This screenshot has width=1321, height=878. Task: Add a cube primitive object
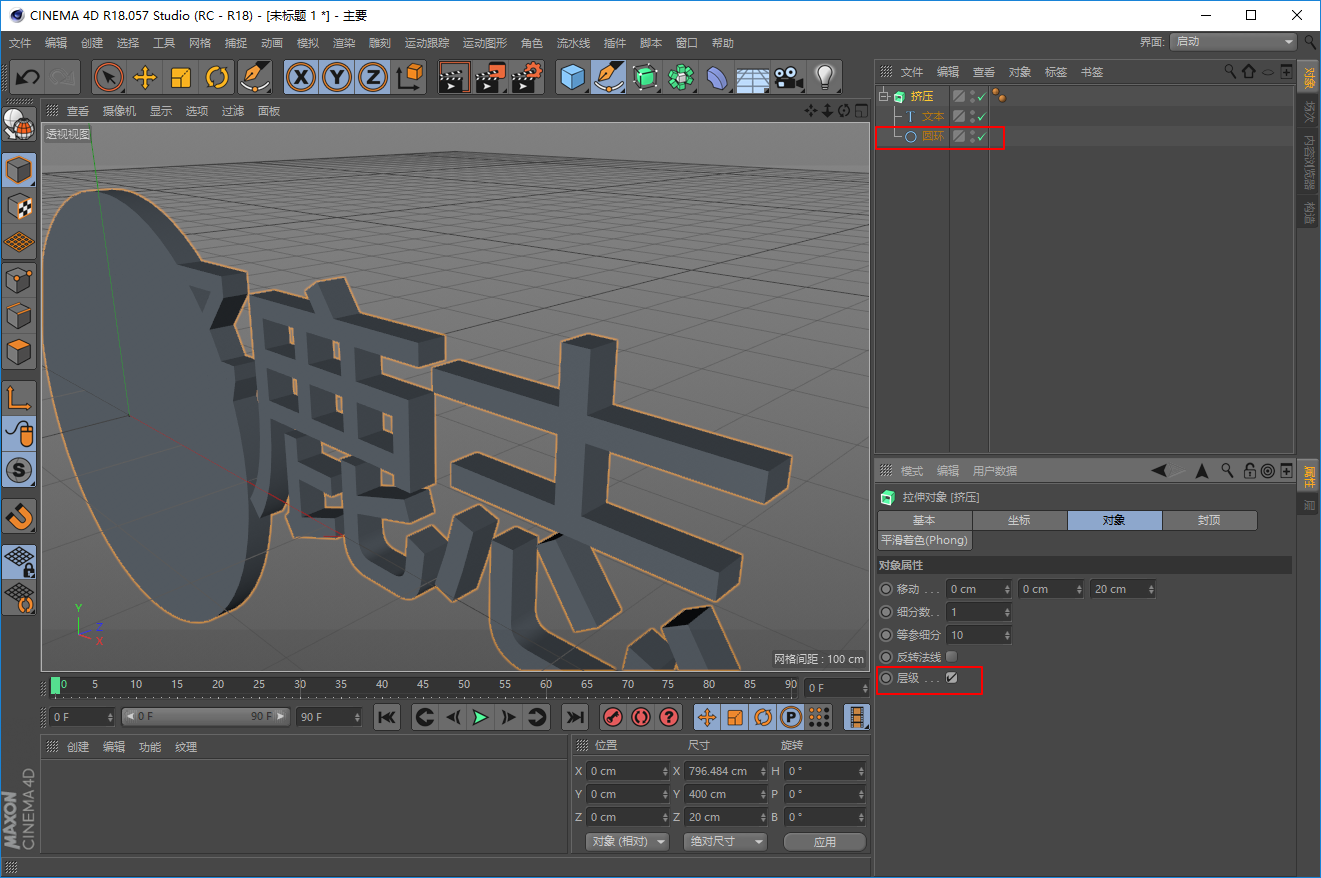click(x=573, y=77)
